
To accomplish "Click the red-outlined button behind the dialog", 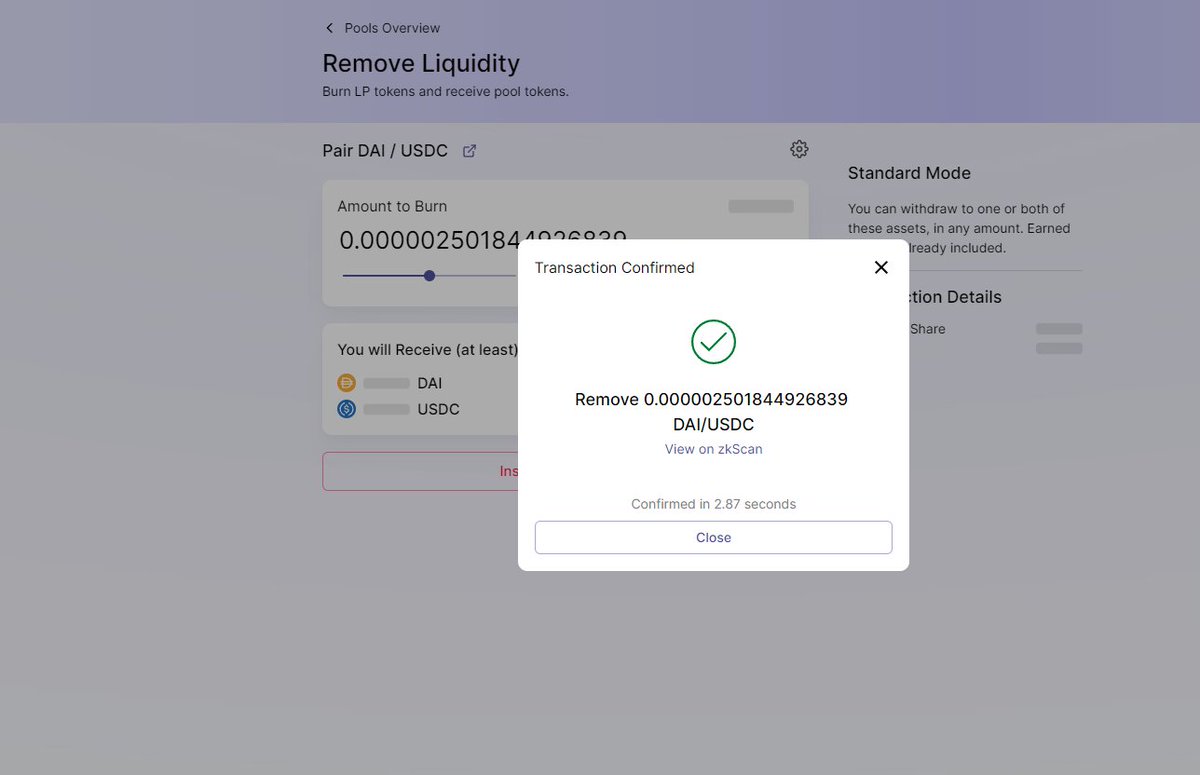I will tap(420, 471).
